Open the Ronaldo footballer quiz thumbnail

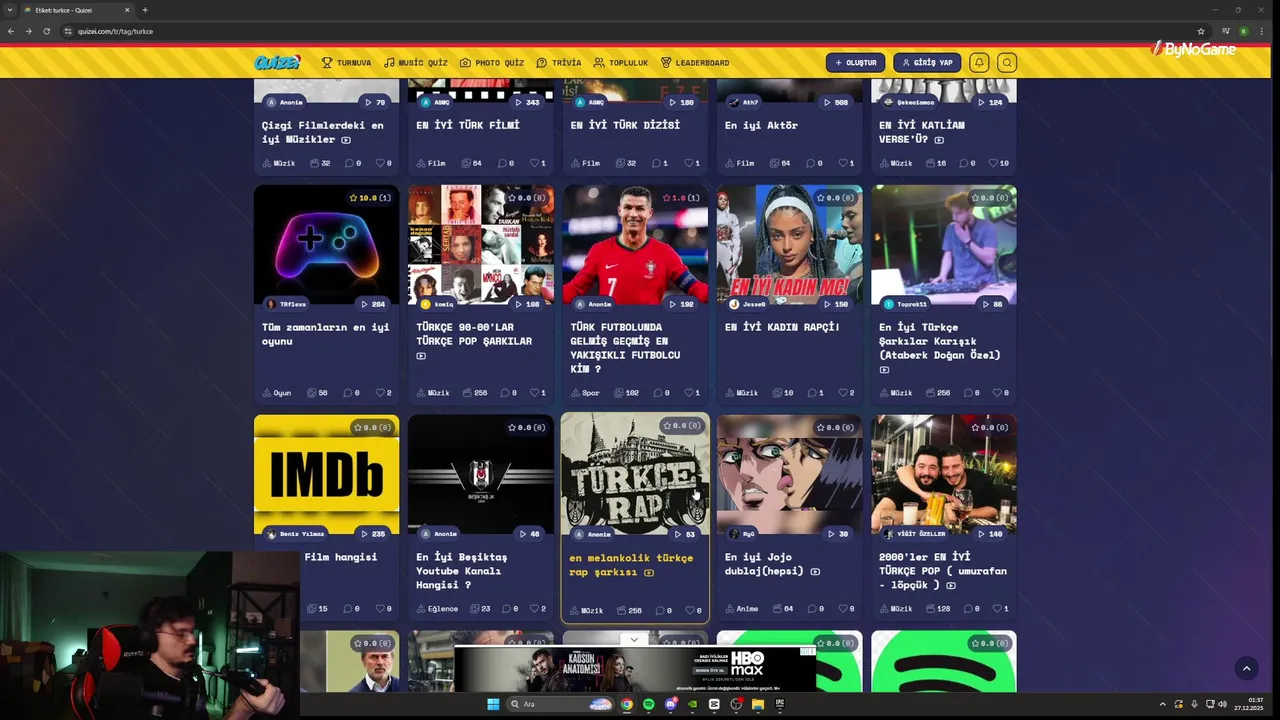coord(635,245)
